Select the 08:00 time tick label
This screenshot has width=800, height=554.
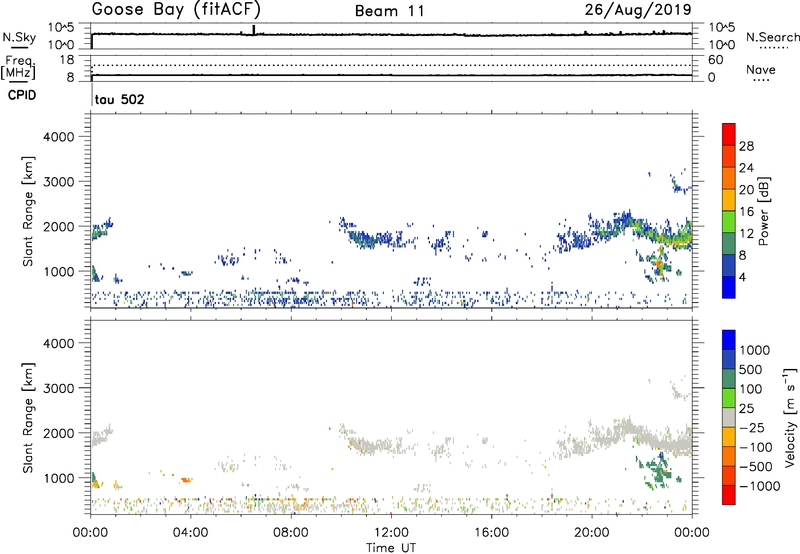click(291, 533)
